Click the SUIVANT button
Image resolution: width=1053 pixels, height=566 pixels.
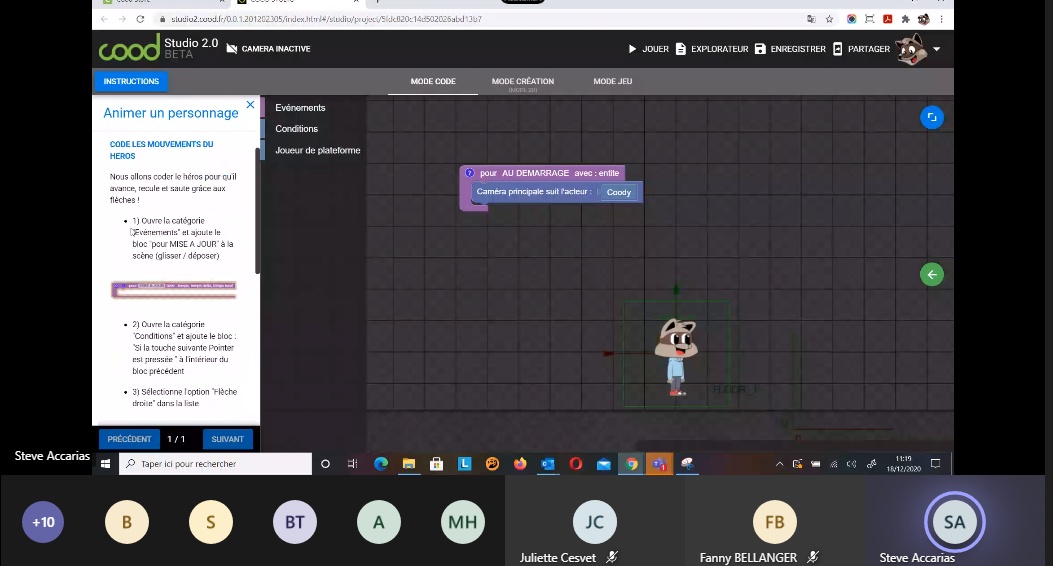coord(227,439)
